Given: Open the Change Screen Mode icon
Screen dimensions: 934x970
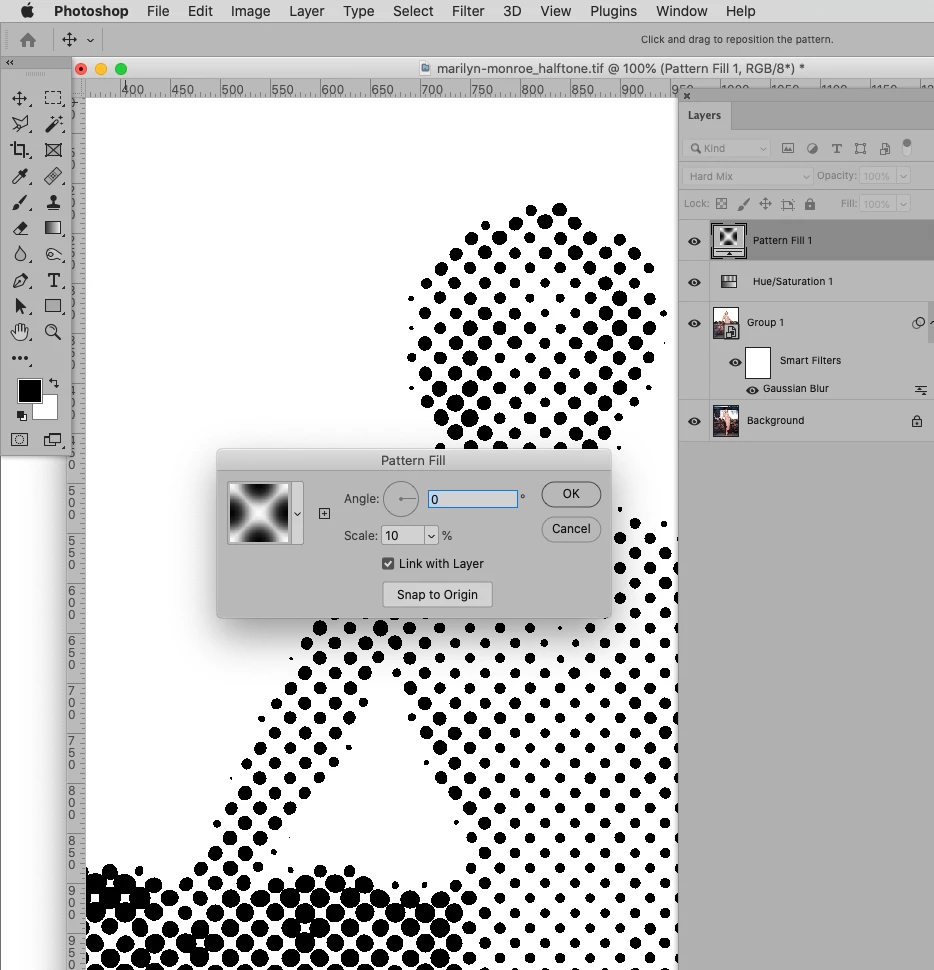Looking at the screenshot, I should click(x=53, y=440).
